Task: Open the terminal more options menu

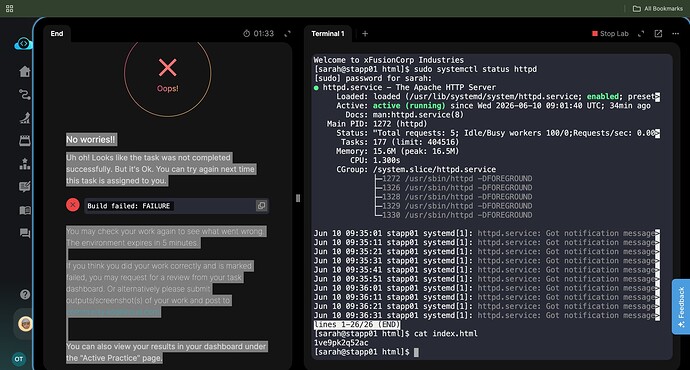Action: 675,33
